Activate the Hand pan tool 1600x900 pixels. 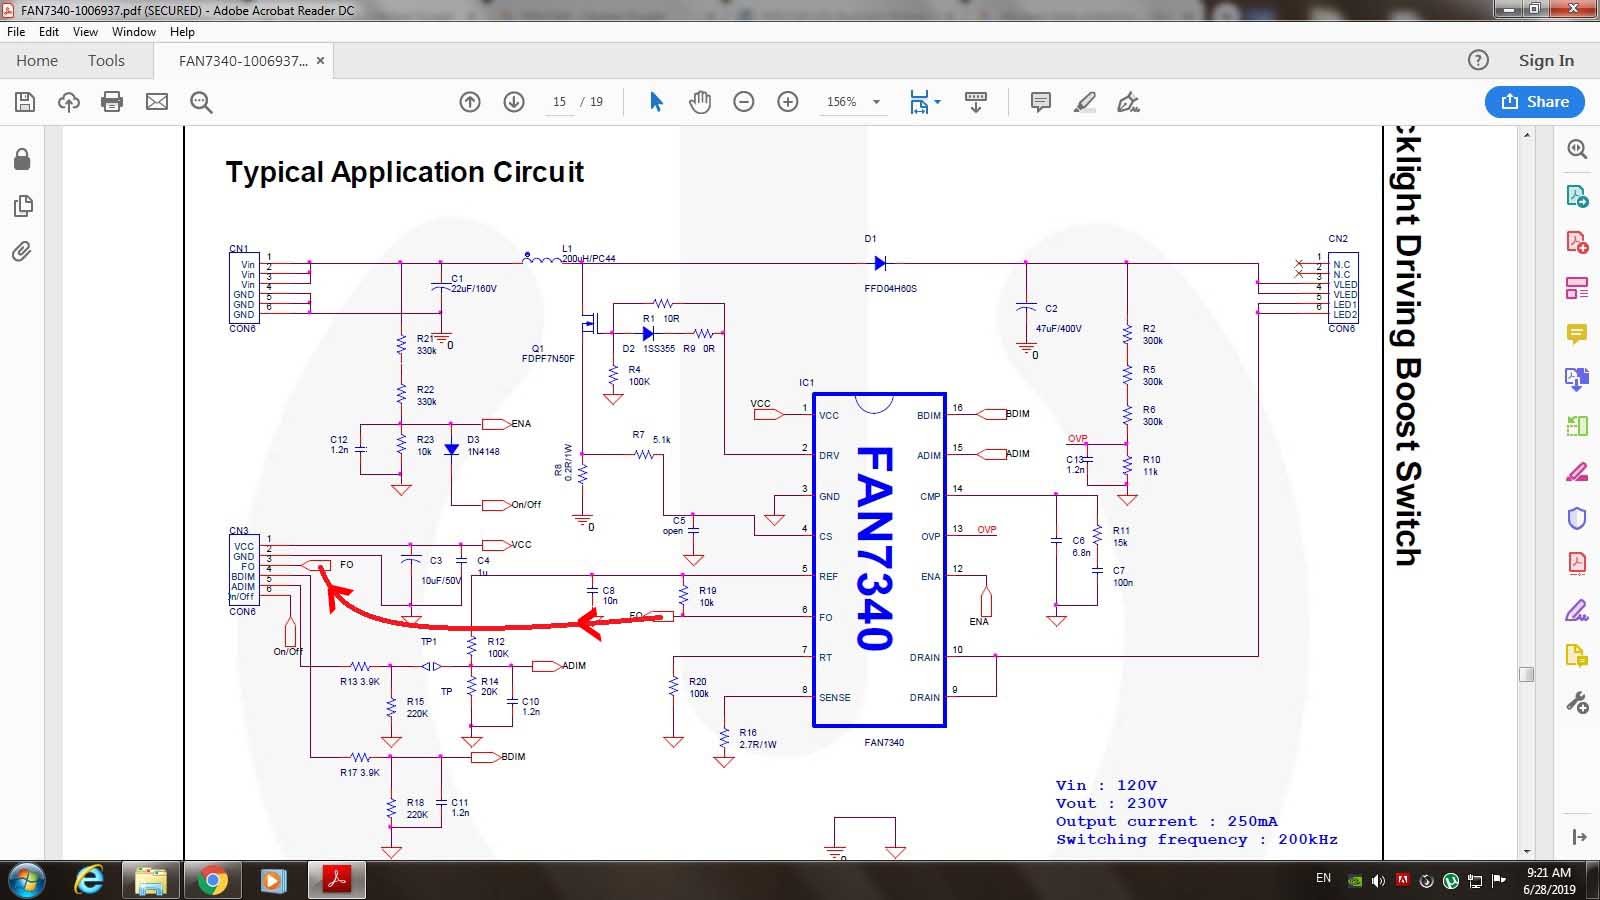coord(700,102)
